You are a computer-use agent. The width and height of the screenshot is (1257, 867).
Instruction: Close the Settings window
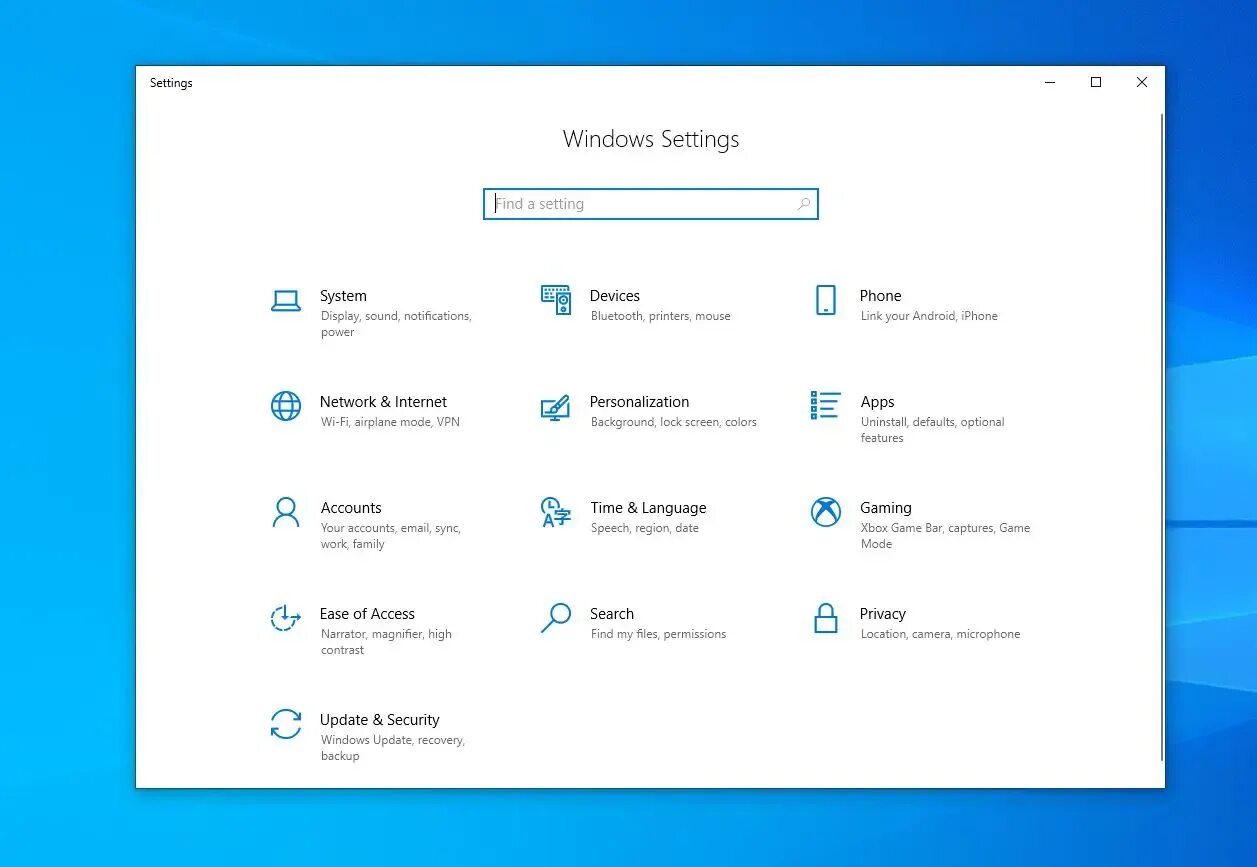1142,83
